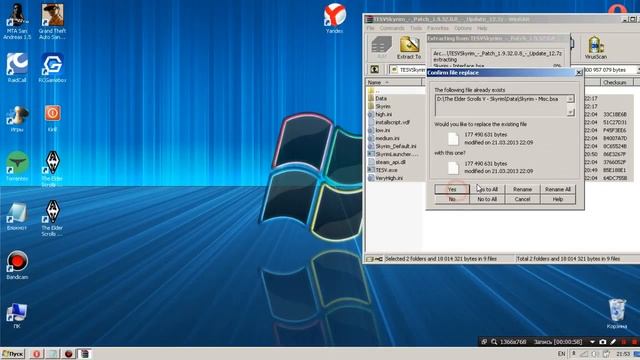The width and height of the screenshot is (640, 360).
Task: Launch the green Torrentex desktop icon
Action: coord(17,166)
